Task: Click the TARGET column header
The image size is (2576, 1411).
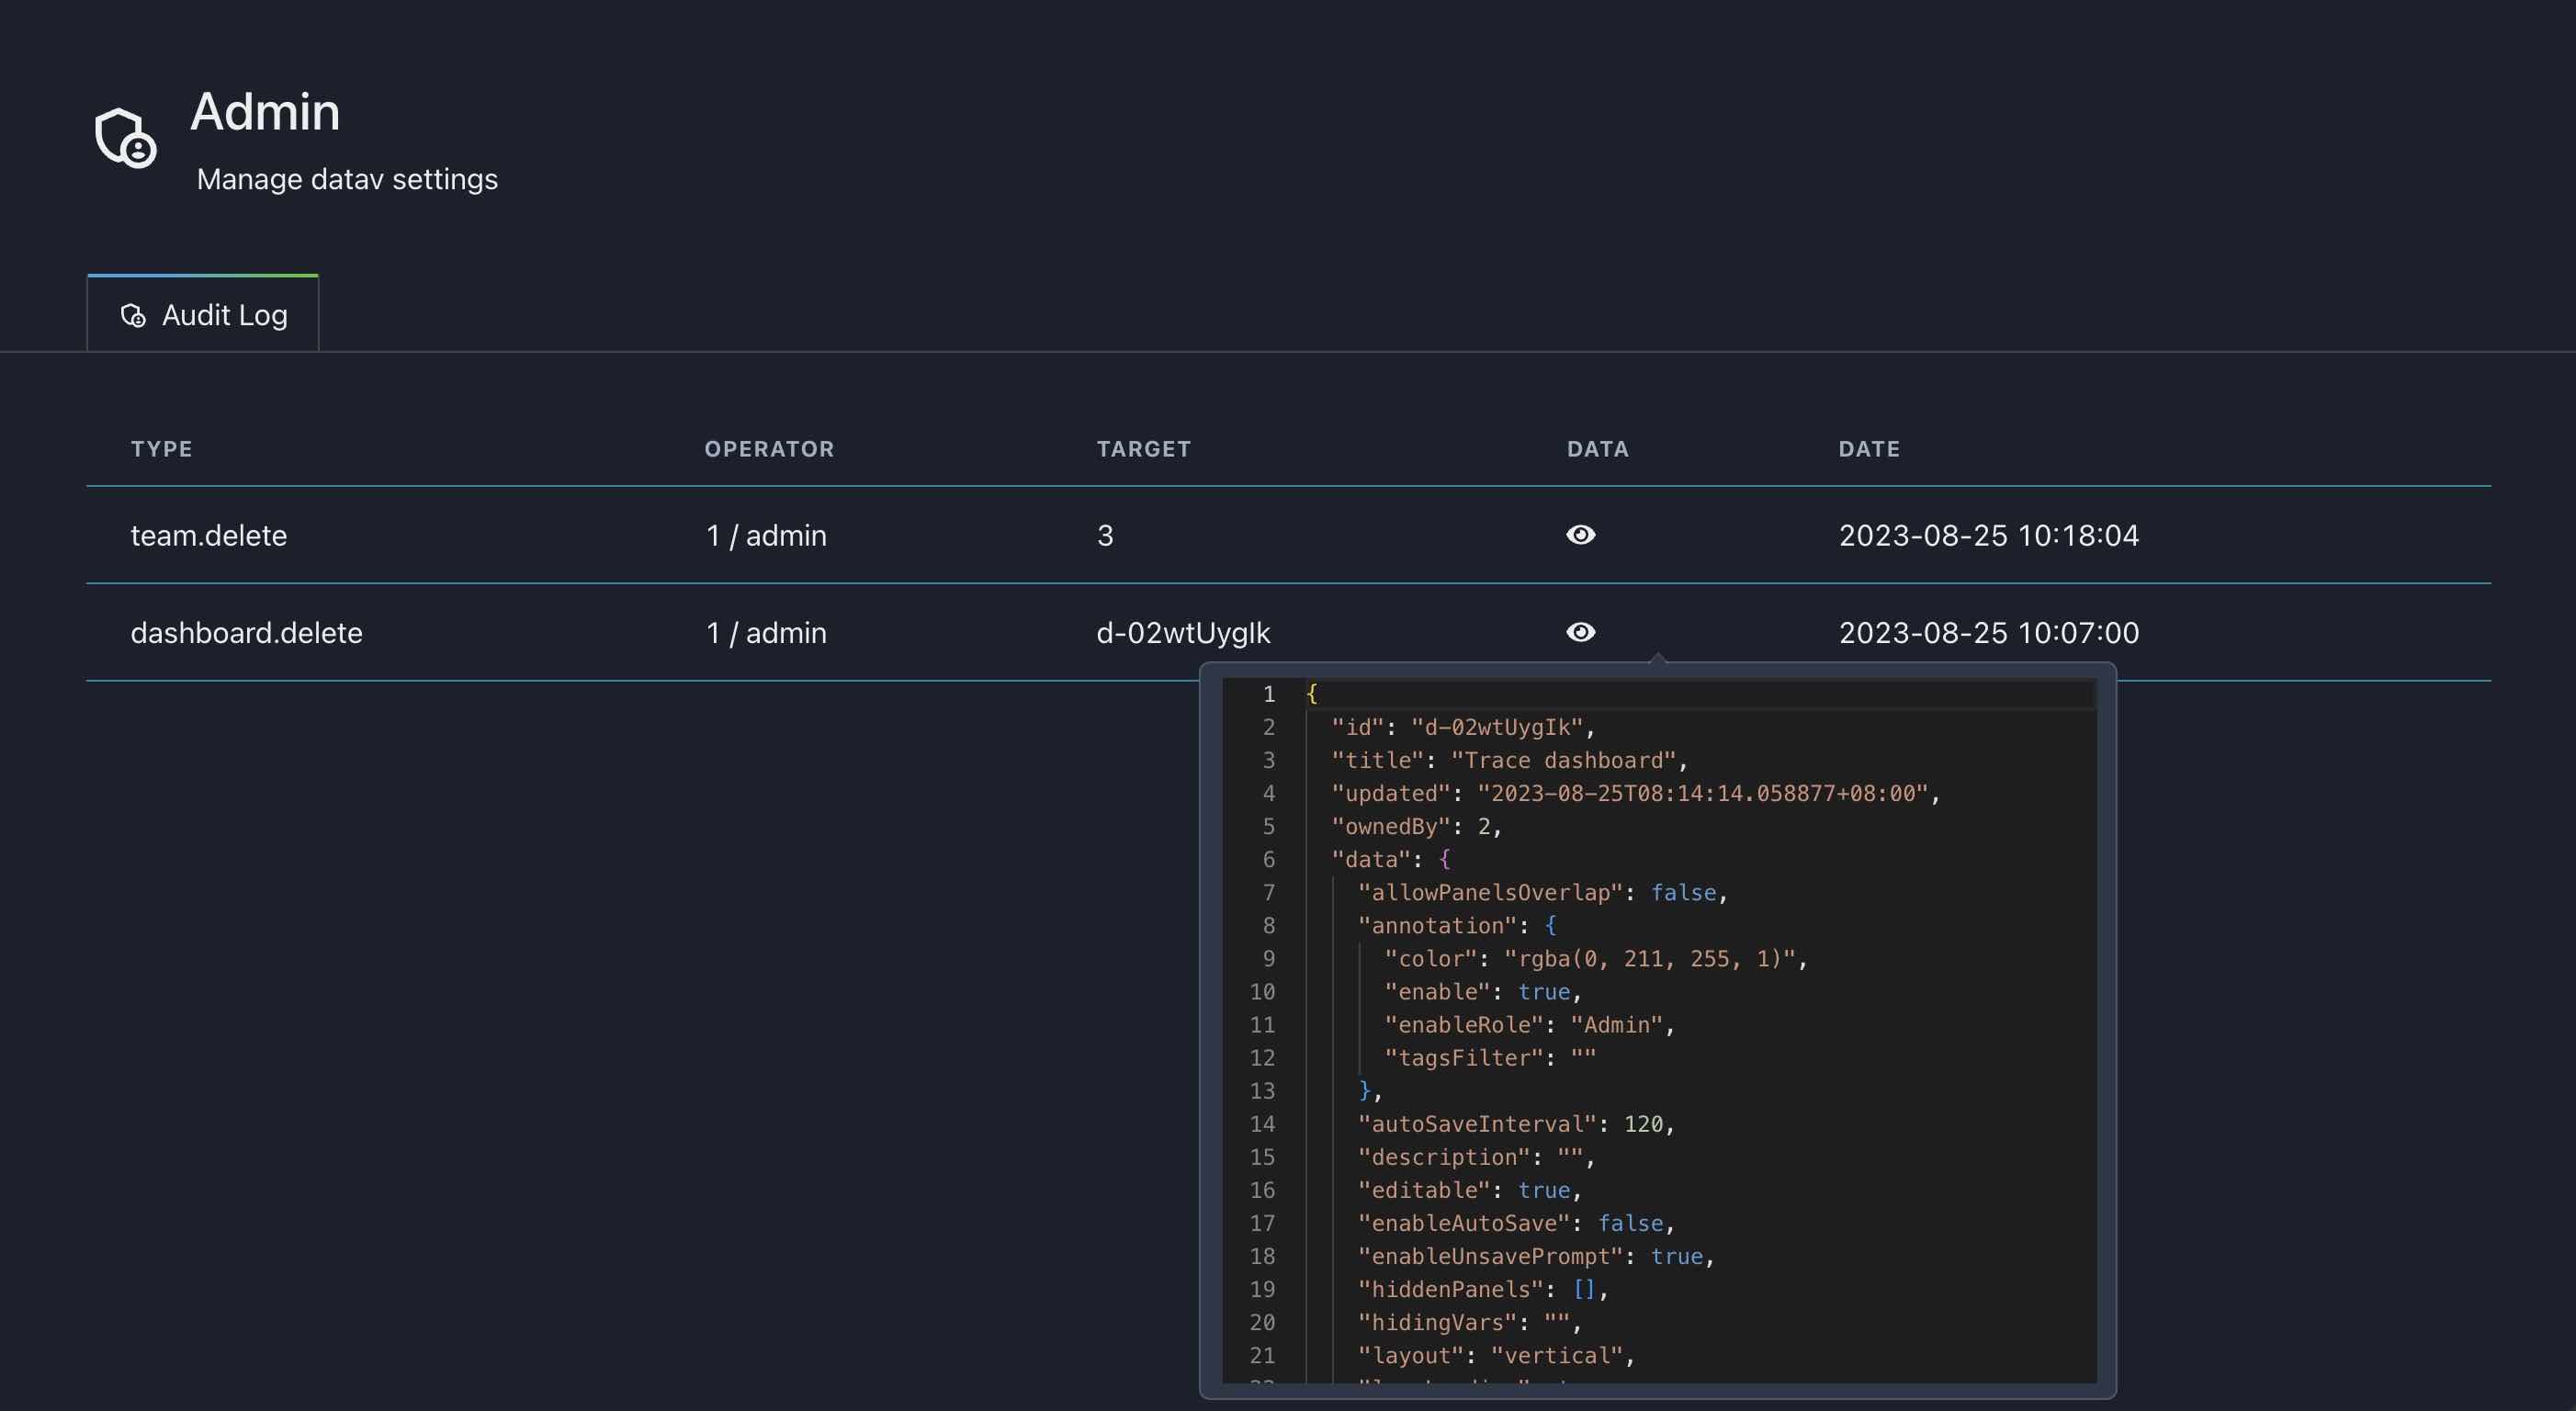Action: pyautogui.click(x=1143, y=449)
